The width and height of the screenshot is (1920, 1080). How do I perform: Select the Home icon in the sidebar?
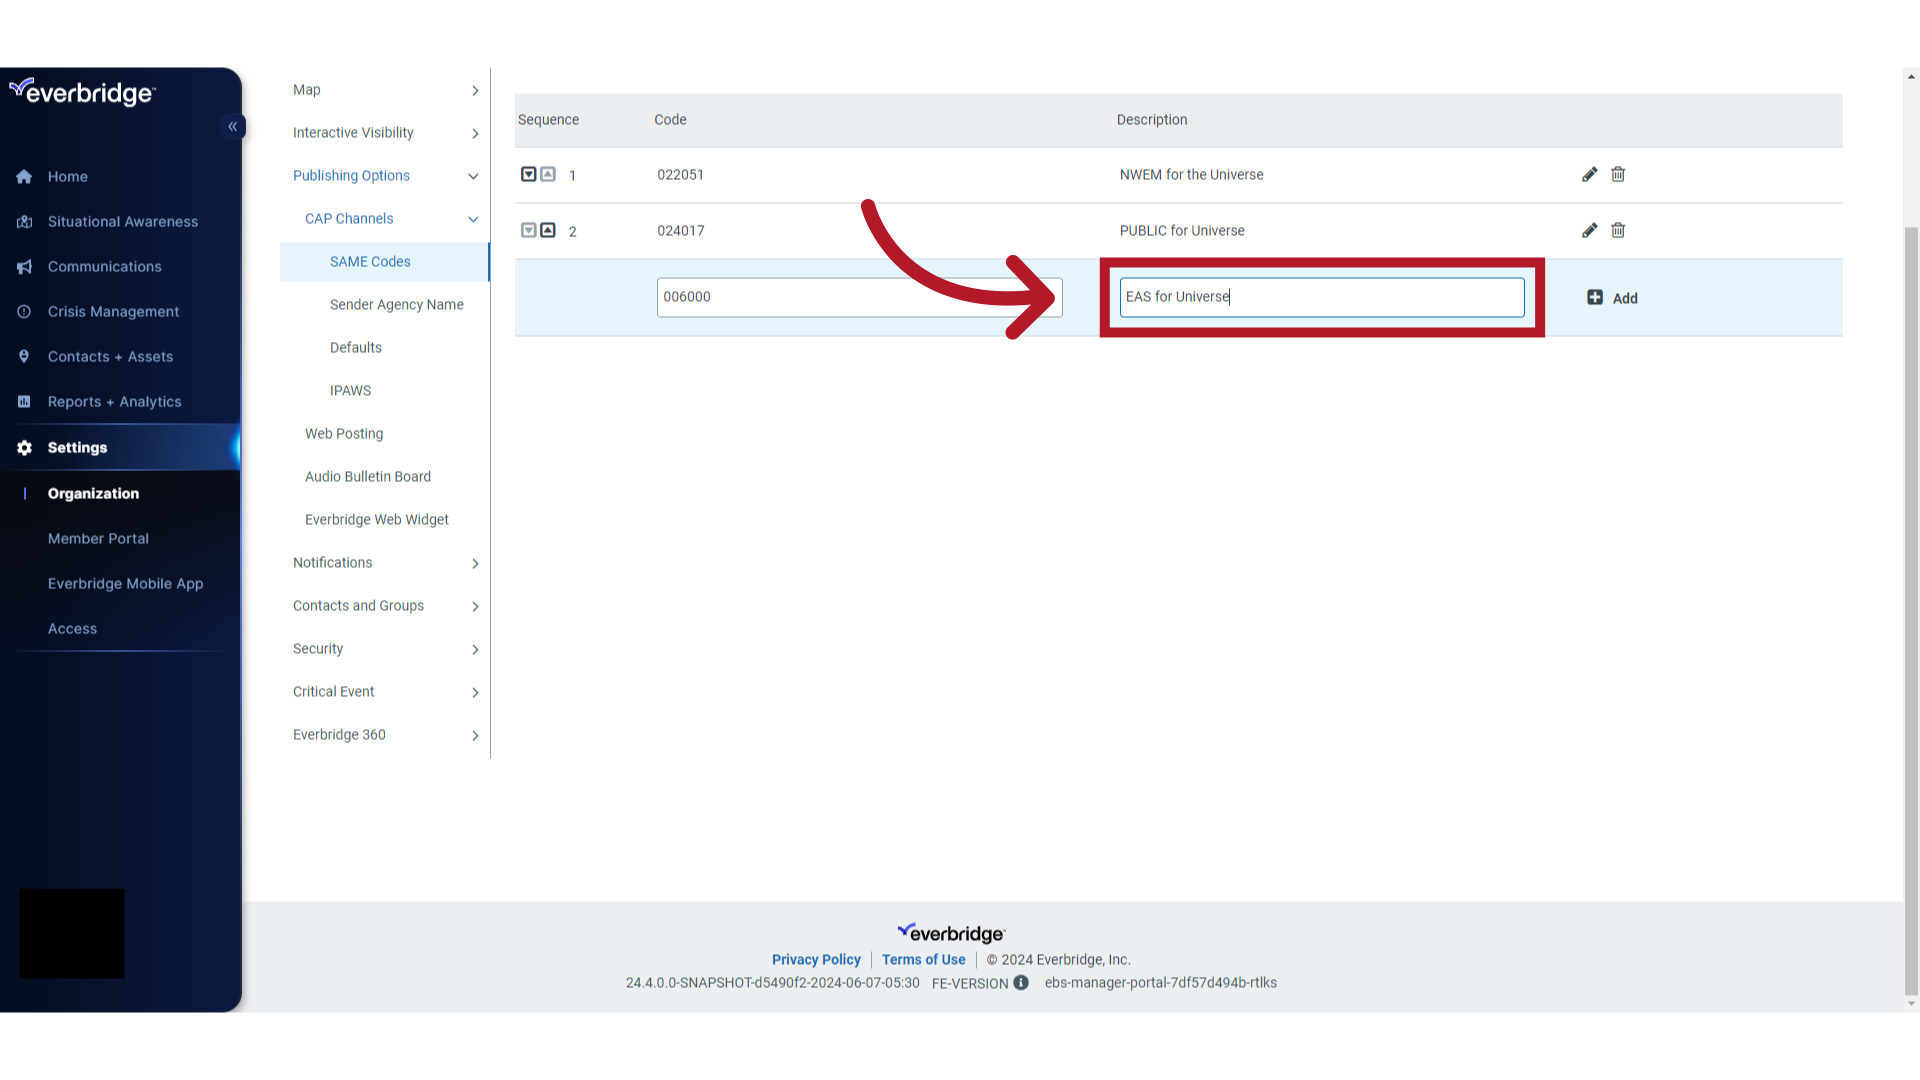point(24,176)
